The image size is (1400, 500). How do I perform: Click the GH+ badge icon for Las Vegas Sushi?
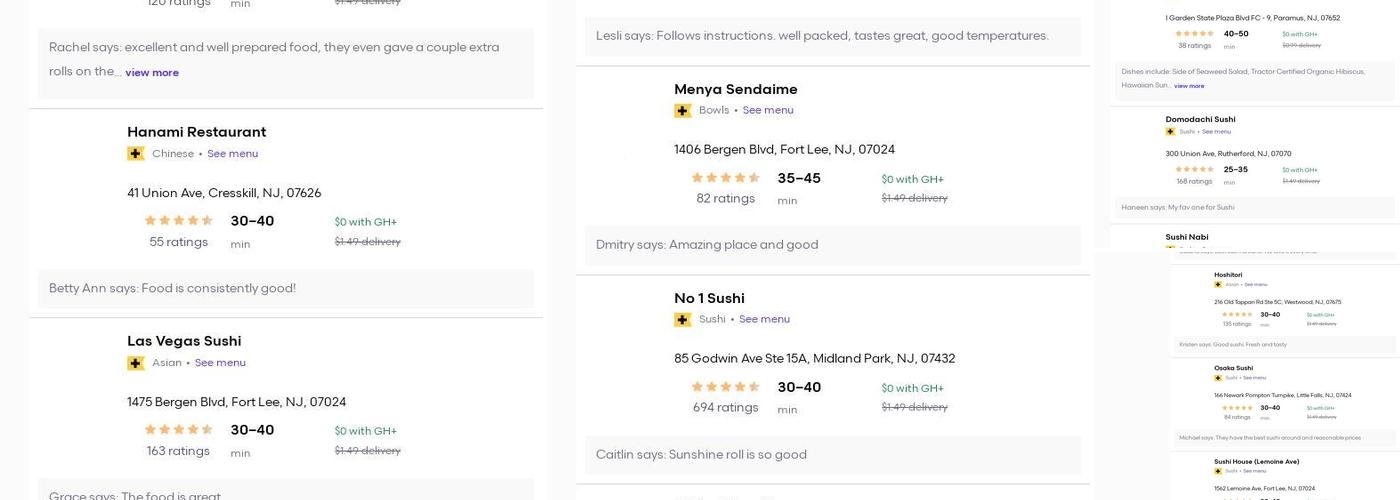[136, 363]
